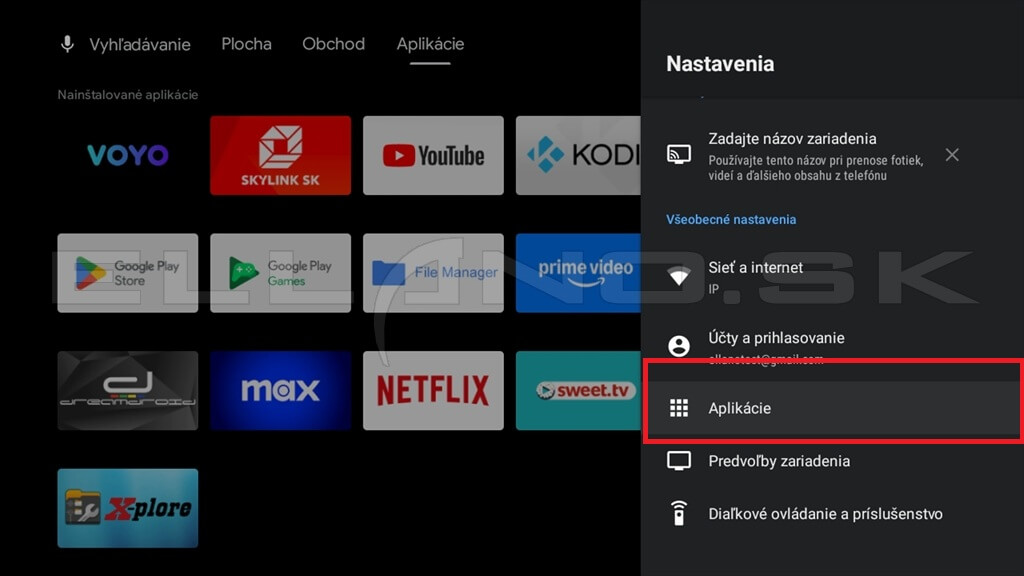1024x576 pixels.
Task: Open Zadajte názov zariadenia setting
Action: (x=832, y=155)
